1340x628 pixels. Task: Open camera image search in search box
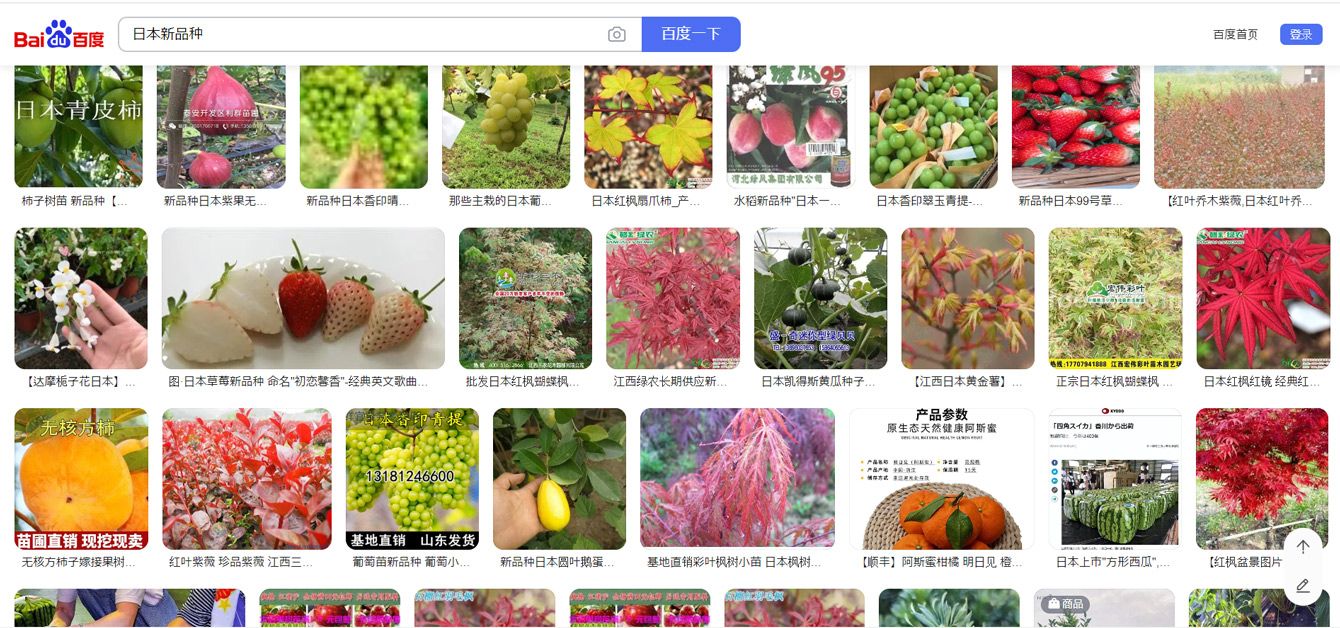616,34
